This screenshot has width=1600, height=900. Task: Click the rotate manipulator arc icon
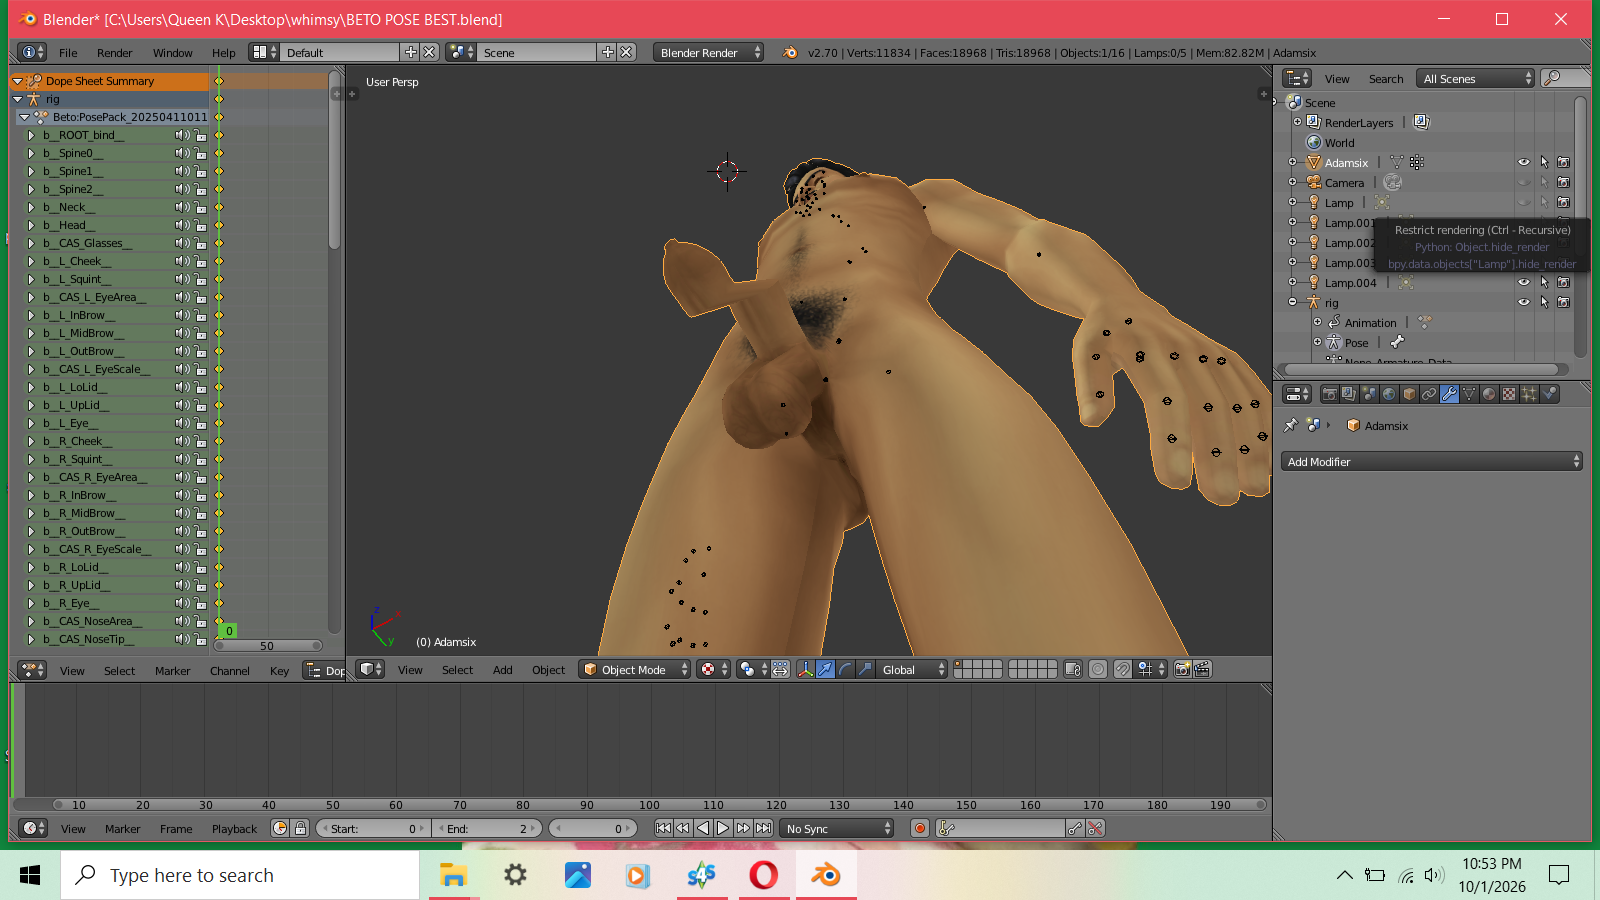pos(845,669)
